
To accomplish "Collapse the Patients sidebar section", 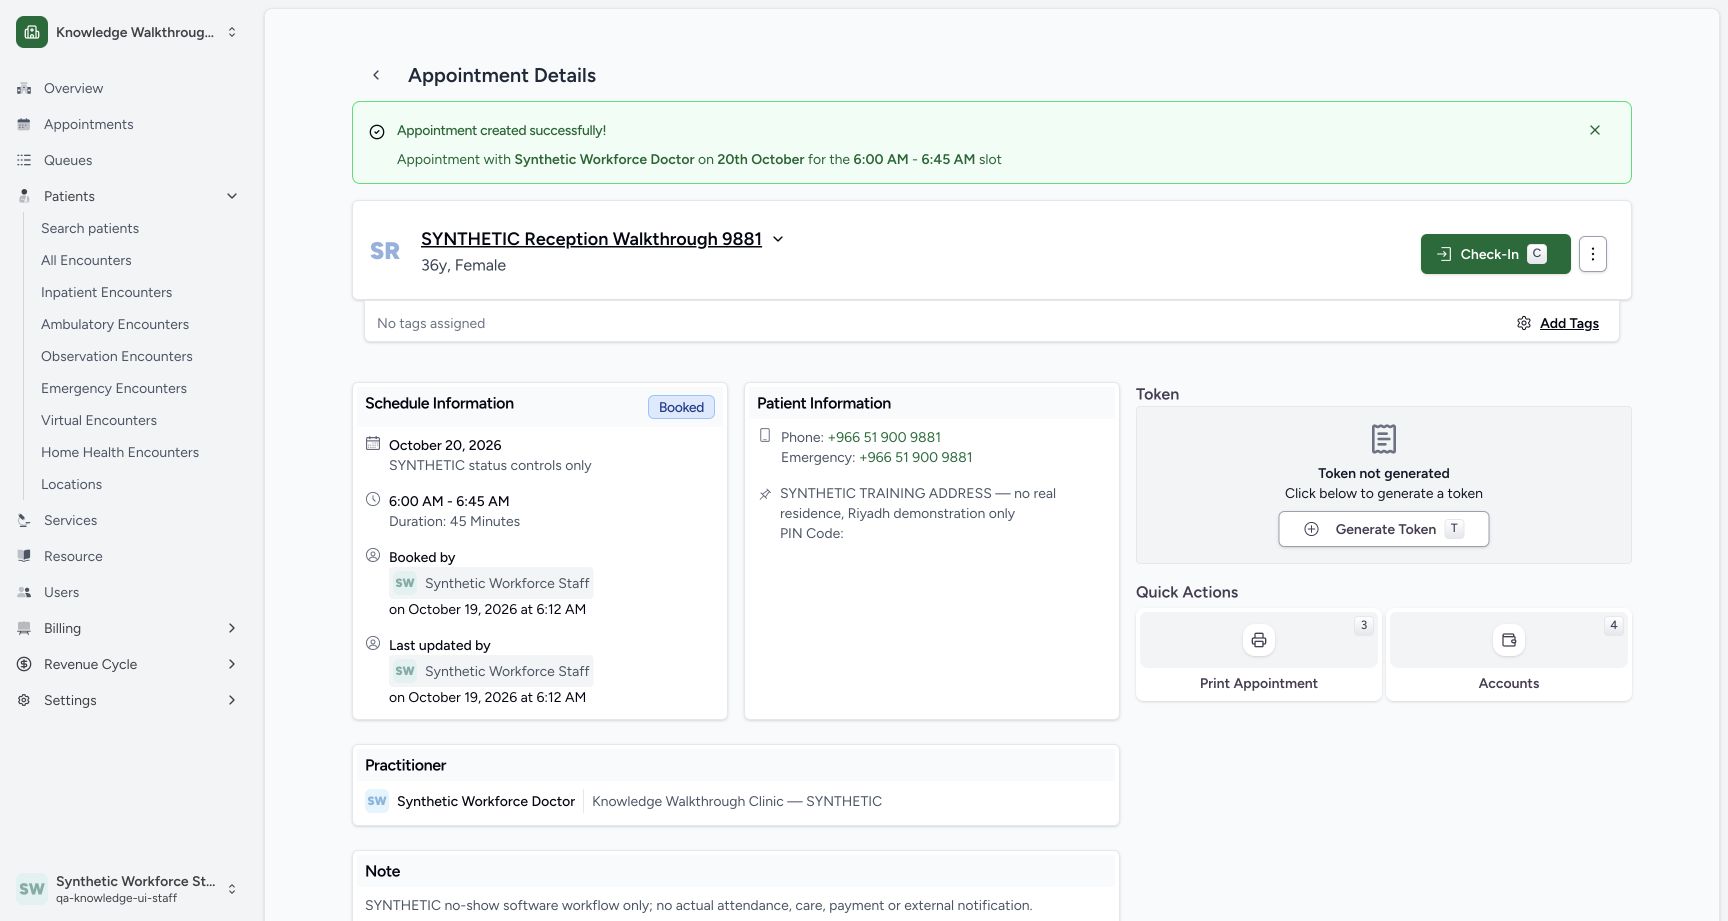I will tap(232, 196).
